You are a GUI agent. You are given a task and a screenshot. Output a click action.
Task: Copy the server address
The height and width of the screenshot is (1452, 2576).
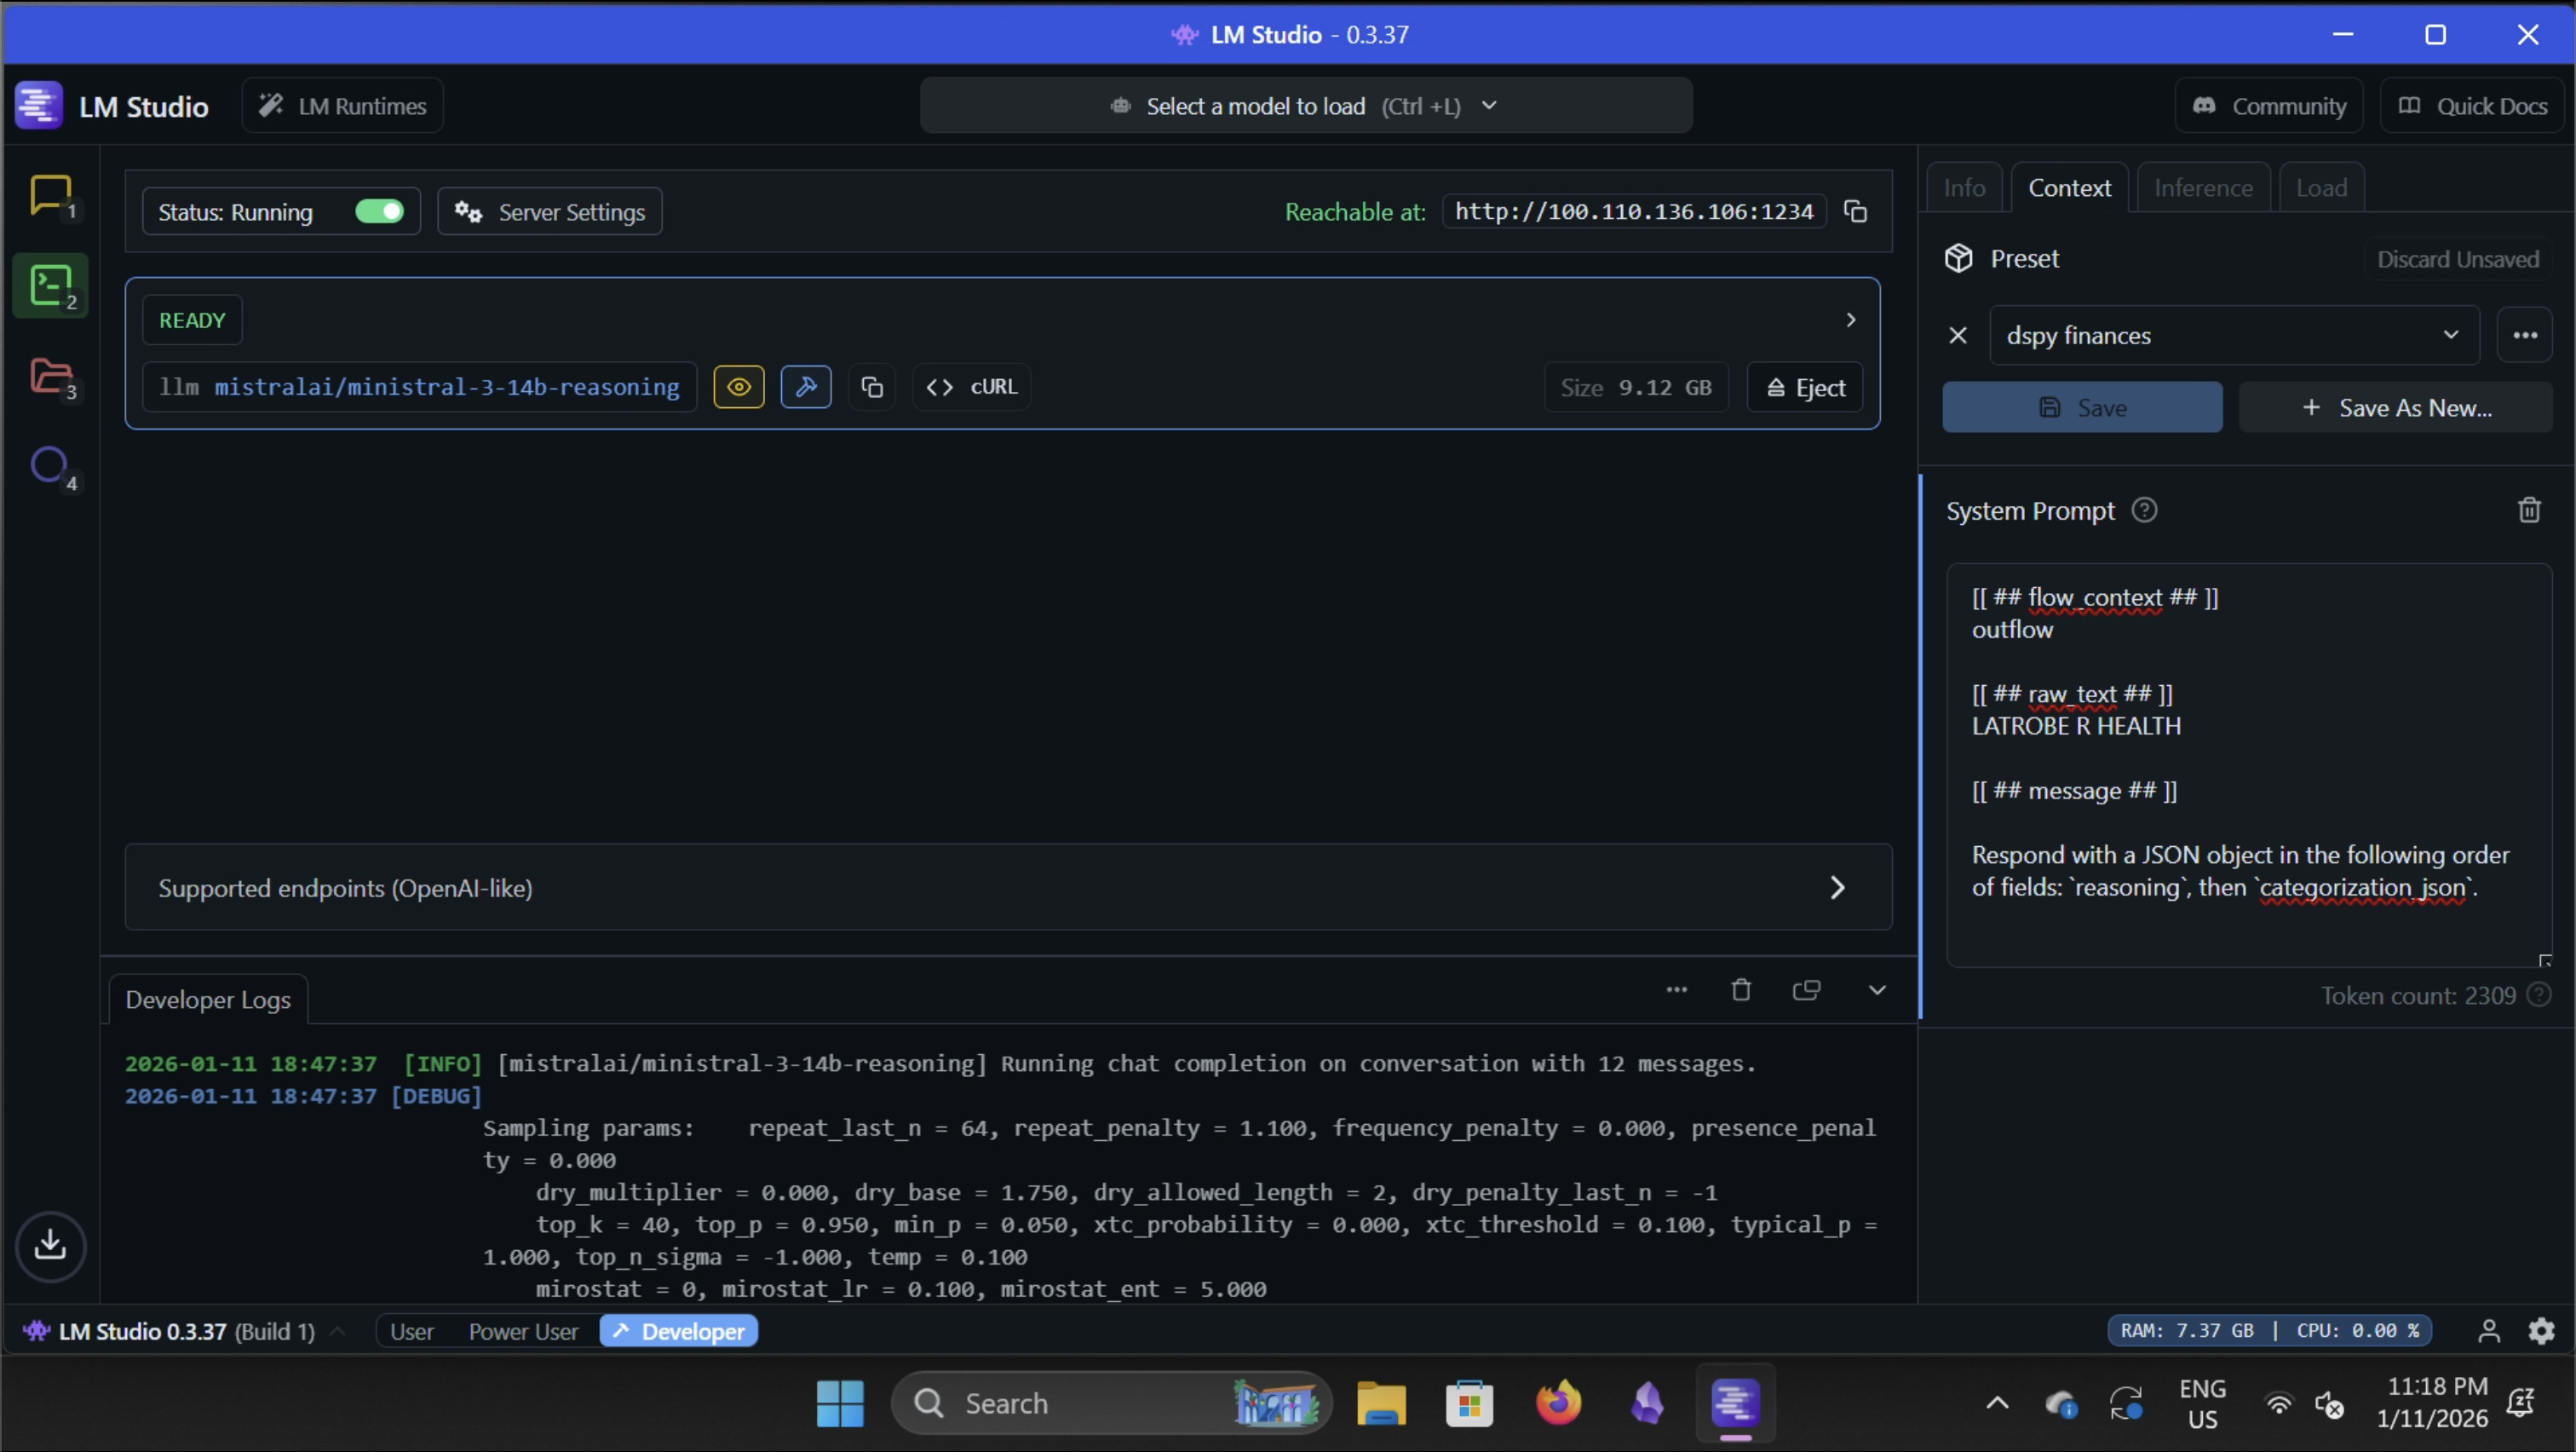1856,212
